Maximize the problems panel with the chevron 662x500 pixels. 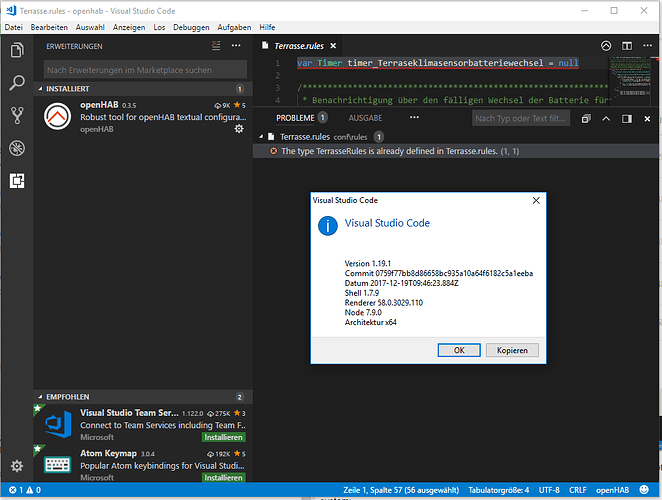tap(606, 119)
